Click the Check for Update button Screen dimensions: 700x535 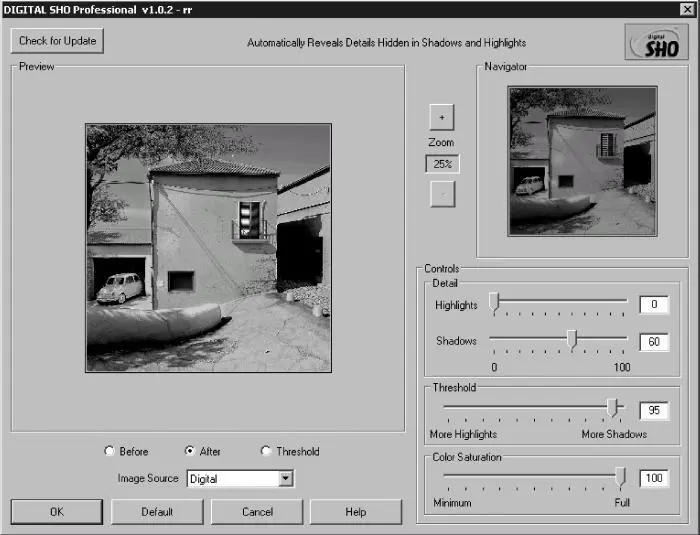point(57,41)
